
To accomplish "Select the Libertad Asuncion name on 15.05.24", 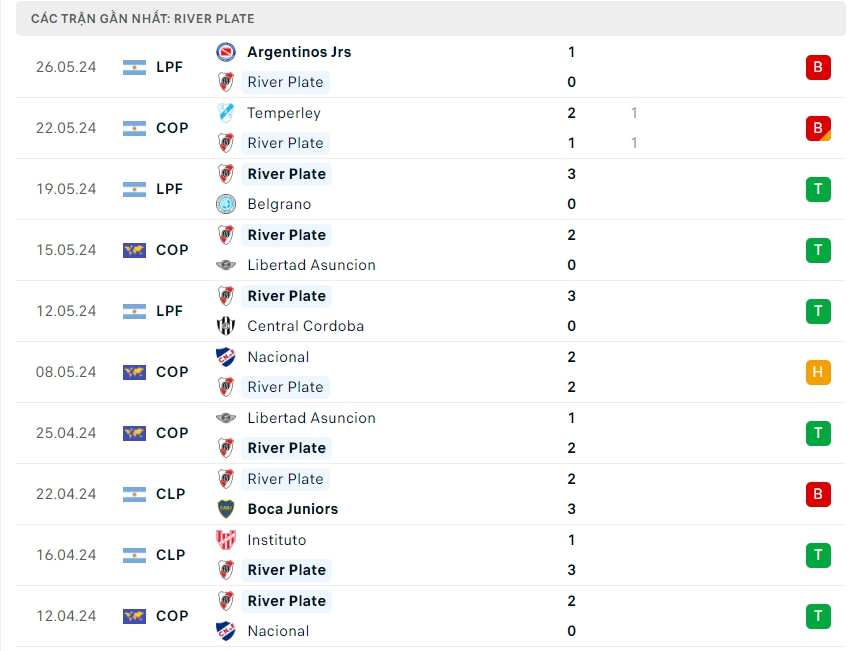I will (311, 265).
